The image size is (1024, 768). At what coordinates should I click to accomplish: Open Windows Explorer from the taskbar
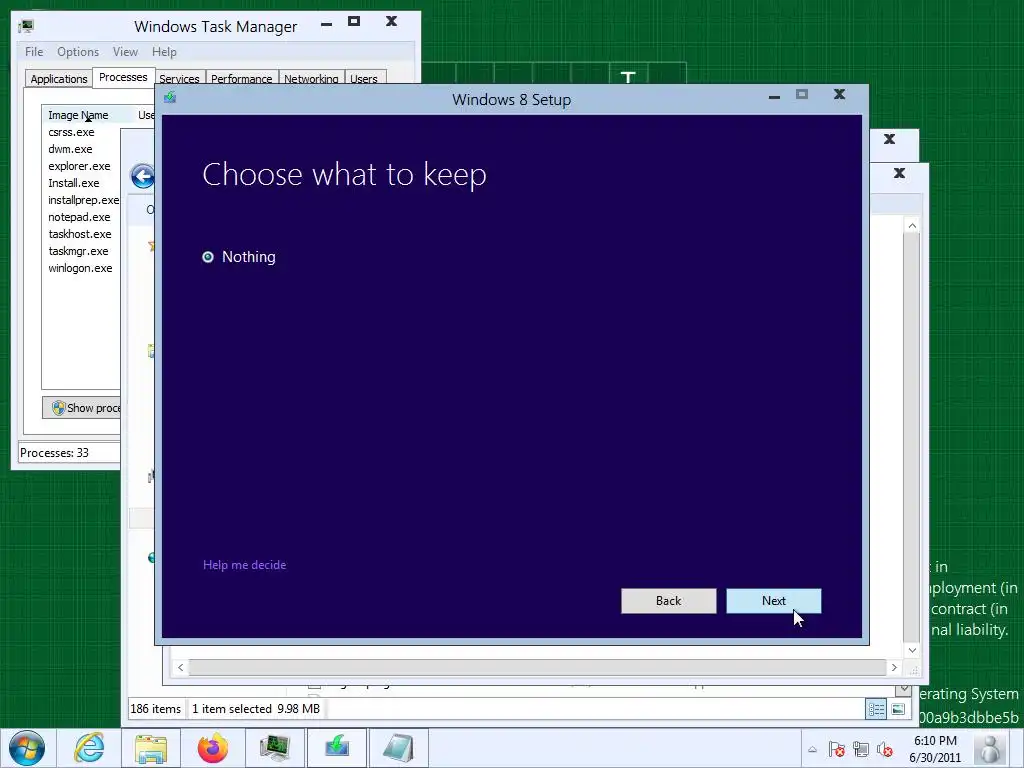tap(151, 748)
